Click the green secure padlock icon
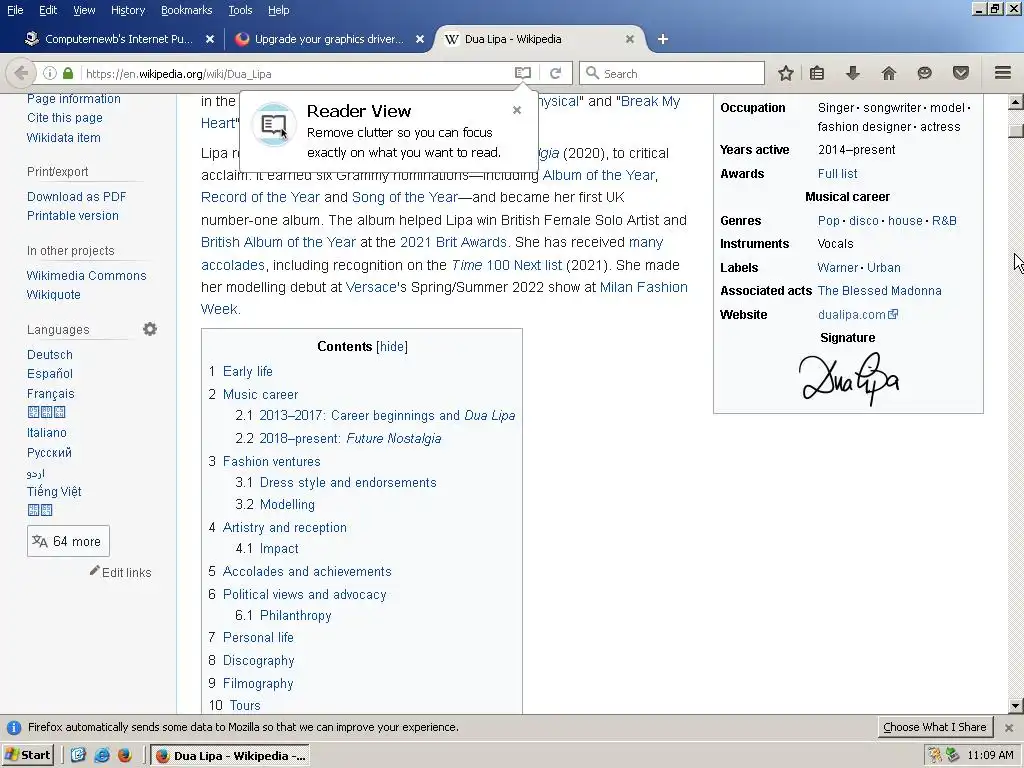The image size is (1024, 768). [68, 73]
